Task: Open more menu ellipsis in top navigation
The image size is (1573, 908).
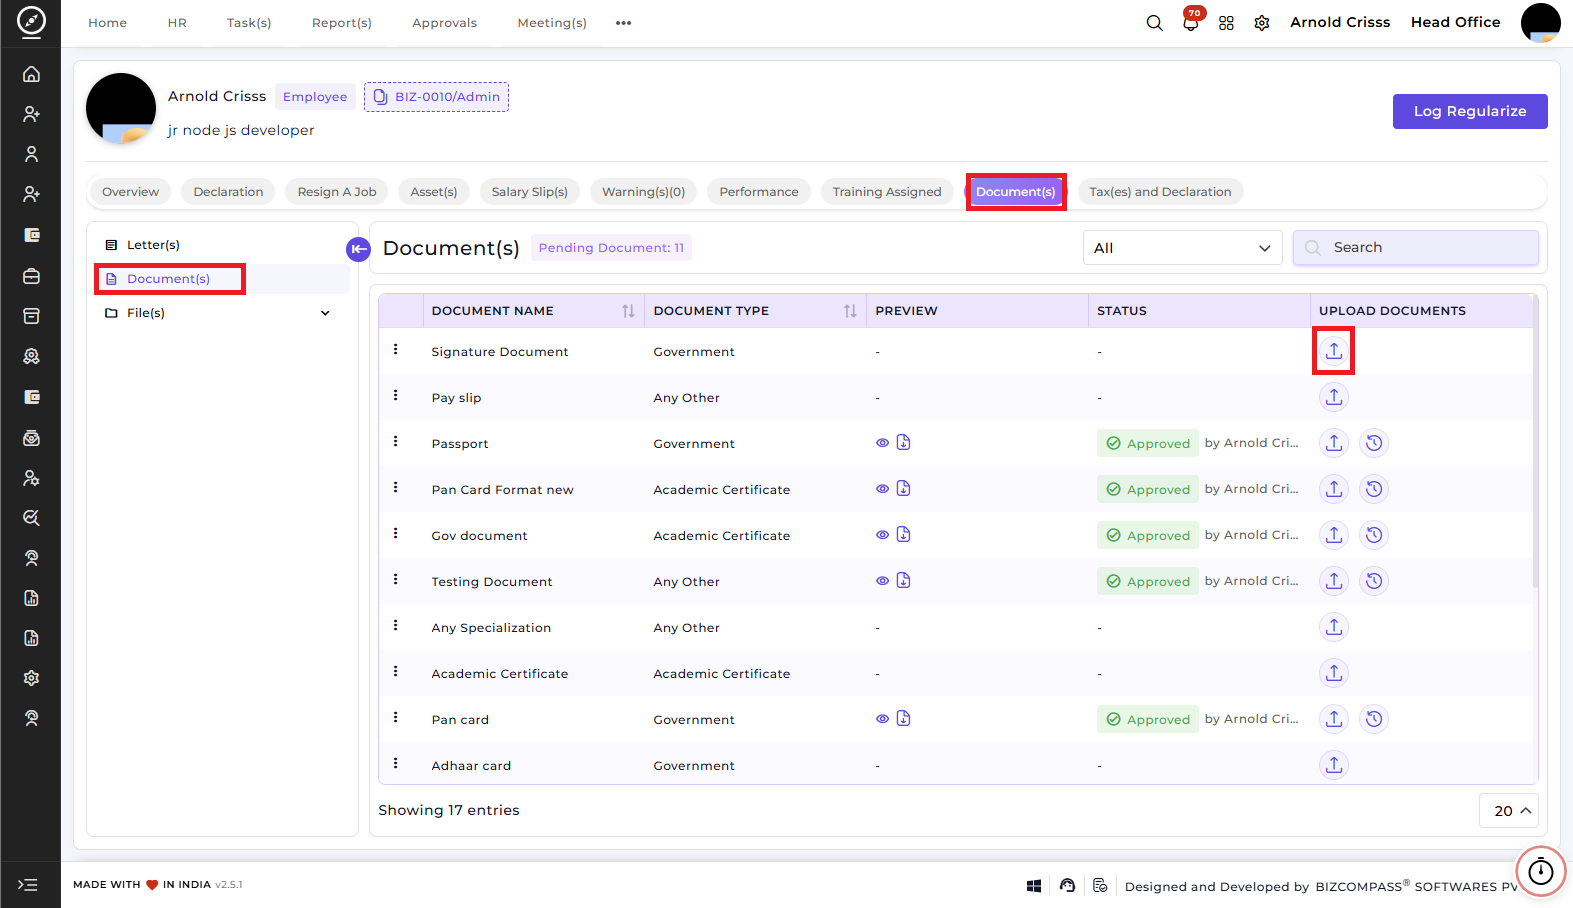Action: [x=623, y=23]
